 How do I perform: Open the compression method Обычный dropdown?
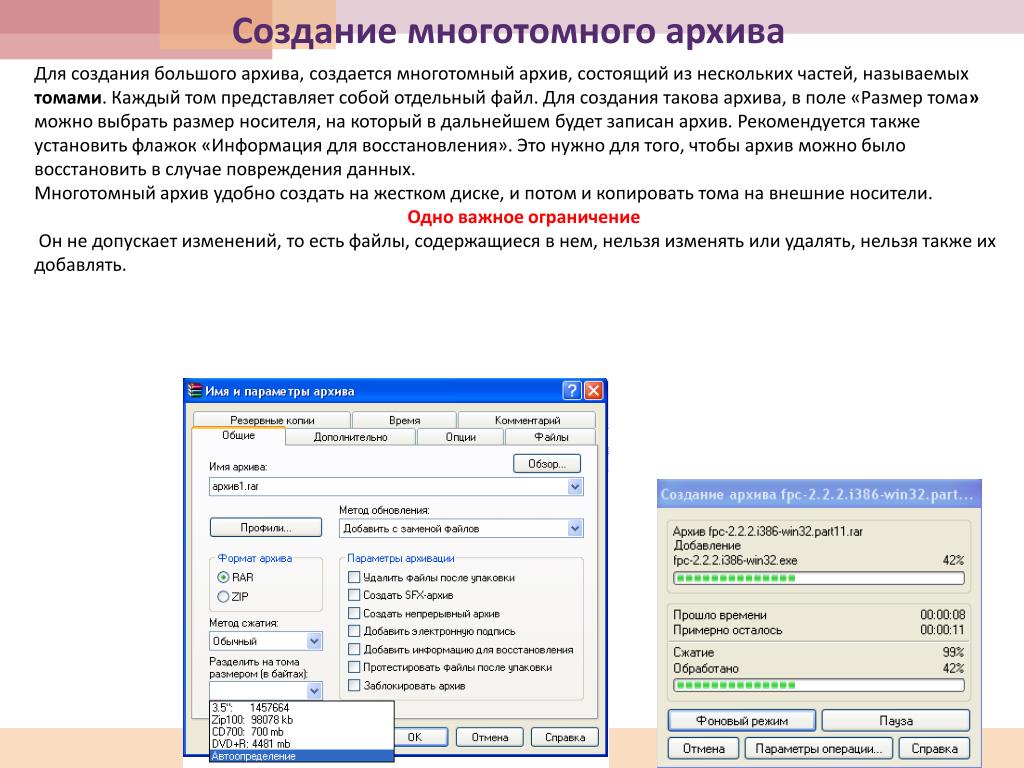(266, 641)
